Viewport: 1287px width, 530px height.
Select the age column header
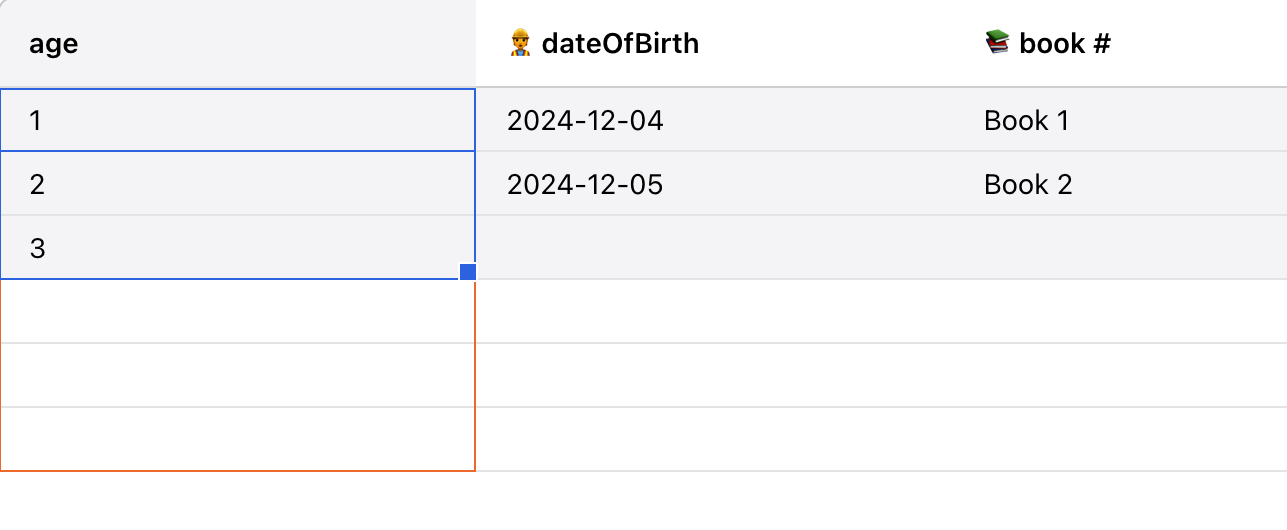pyautogui.click(x=54, y=44)
